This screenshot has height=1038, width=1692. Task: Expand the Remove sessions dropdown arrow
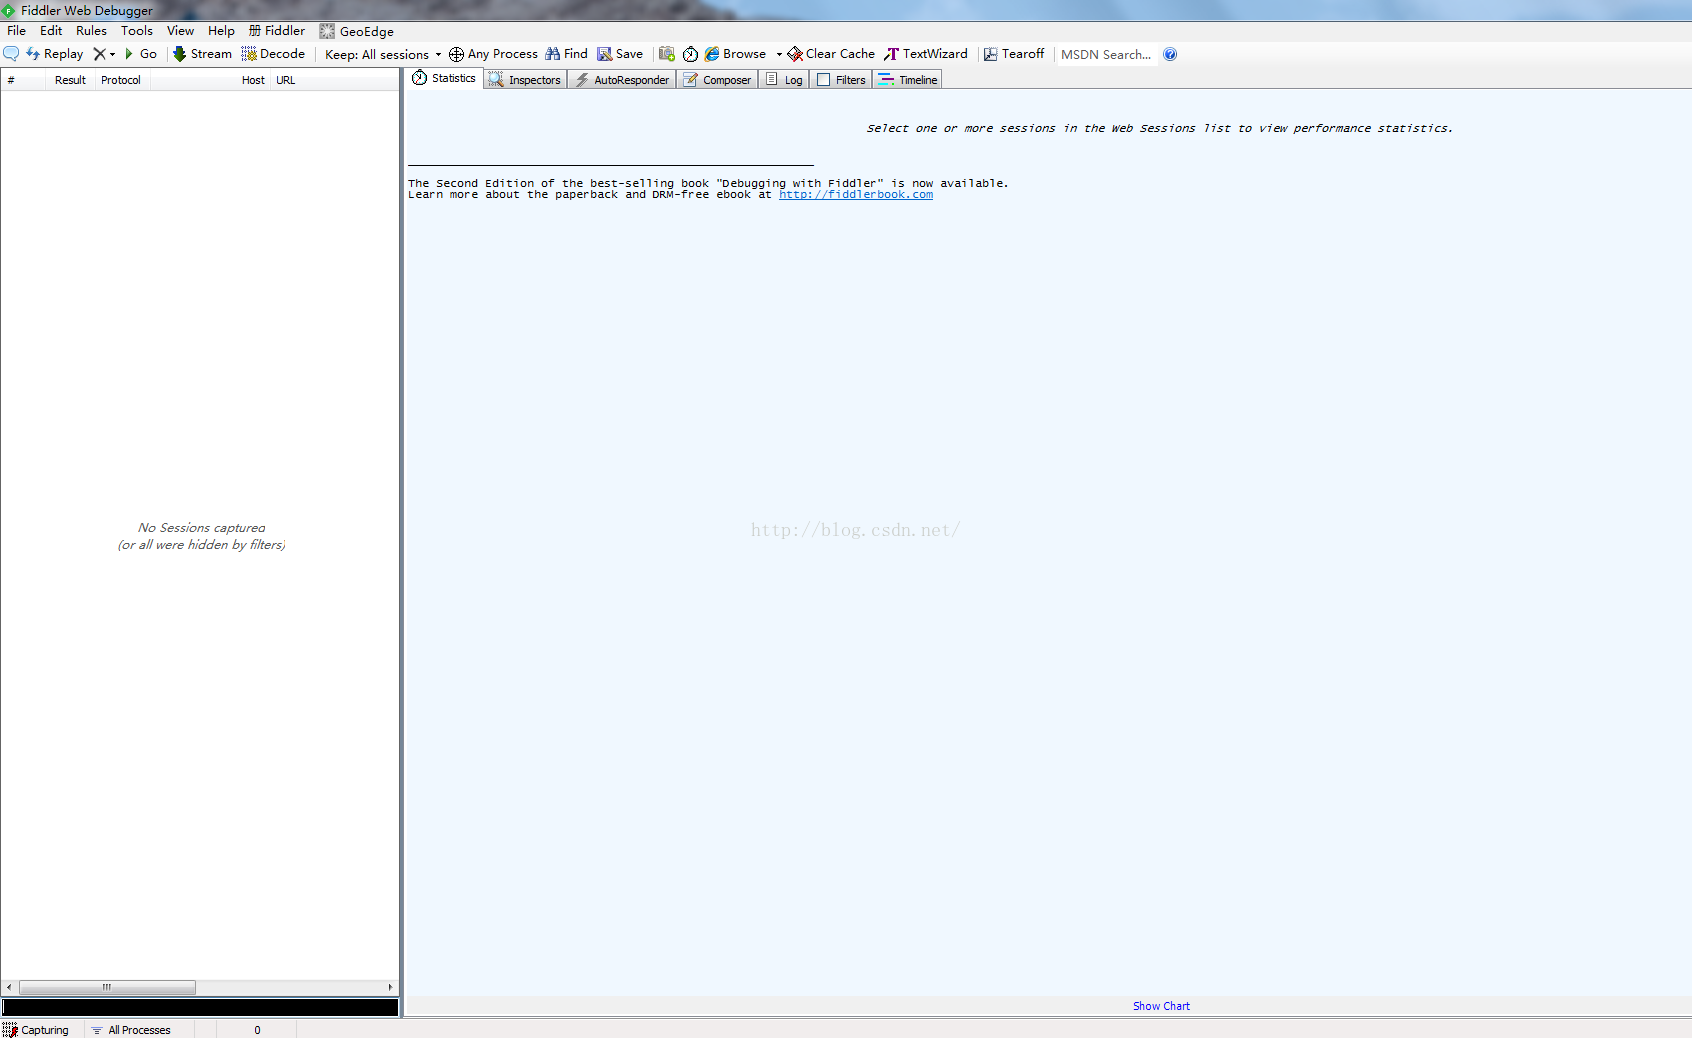coord(112,55)
